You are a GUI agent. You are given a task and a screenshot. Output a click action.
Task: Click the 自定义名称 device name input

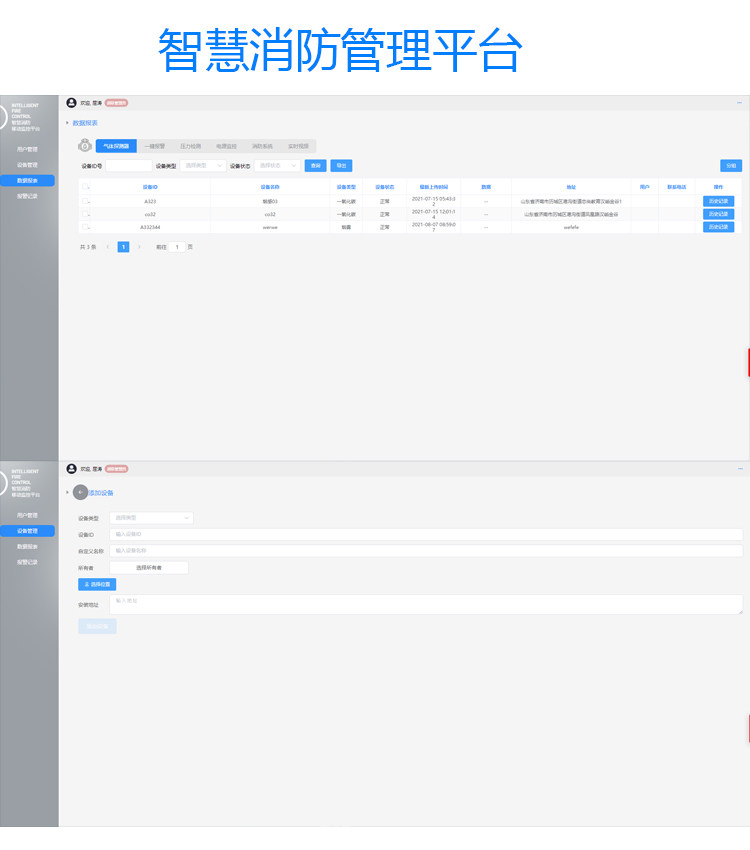[426, 551]
